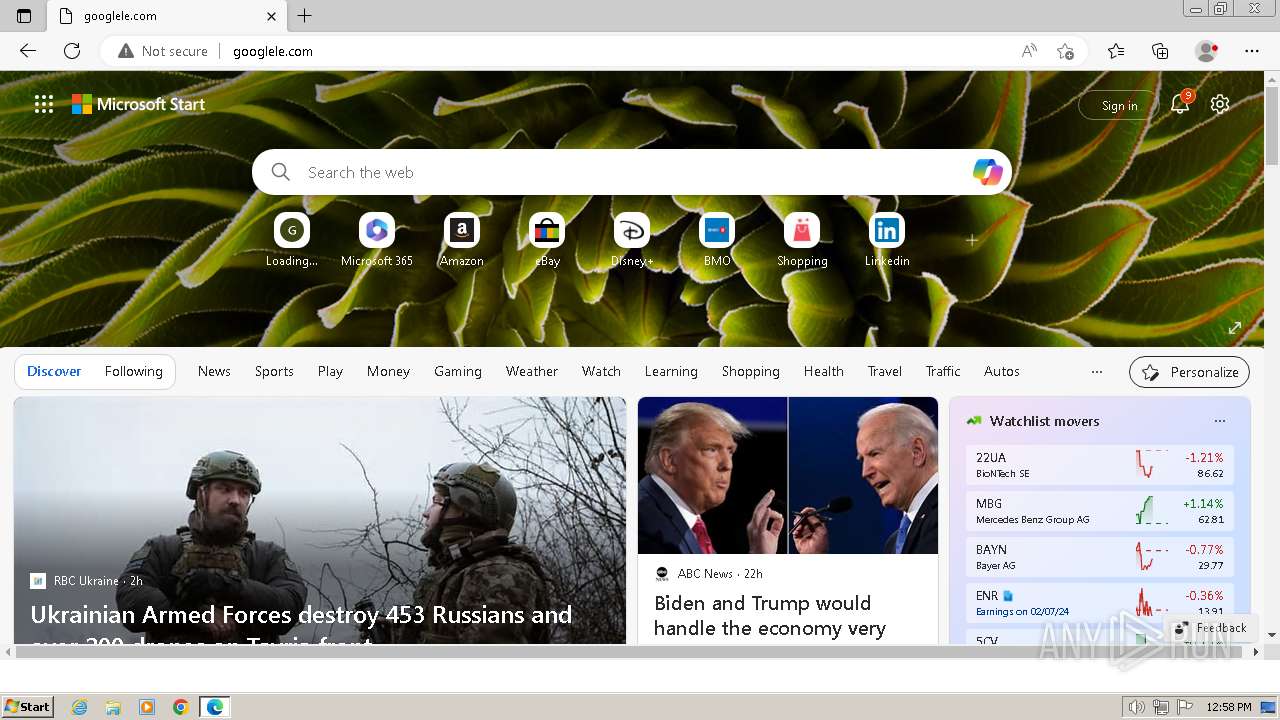
Task: Open the Windows Start menu
Action: click(x=28, y=706)
